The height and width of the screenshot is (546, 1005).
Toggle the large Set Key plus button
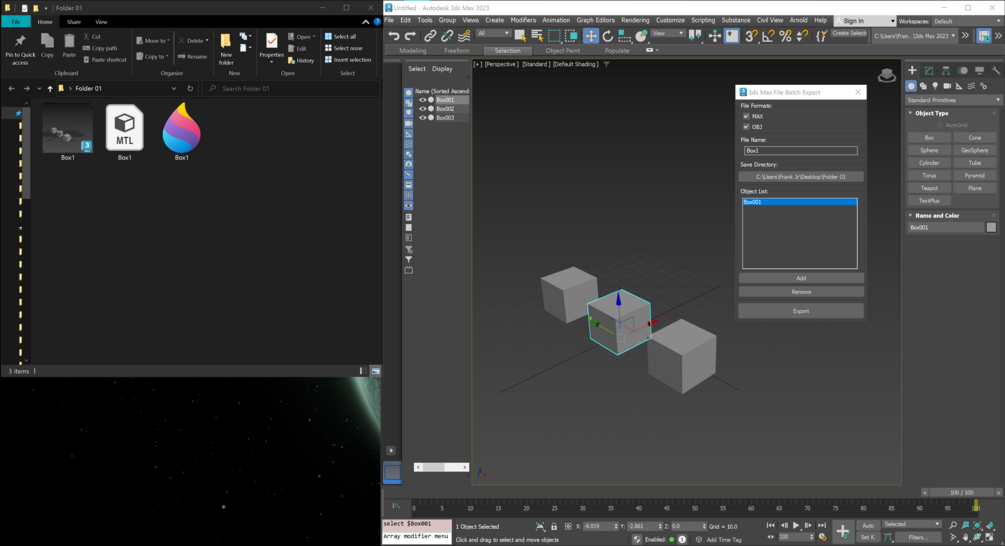842,531
